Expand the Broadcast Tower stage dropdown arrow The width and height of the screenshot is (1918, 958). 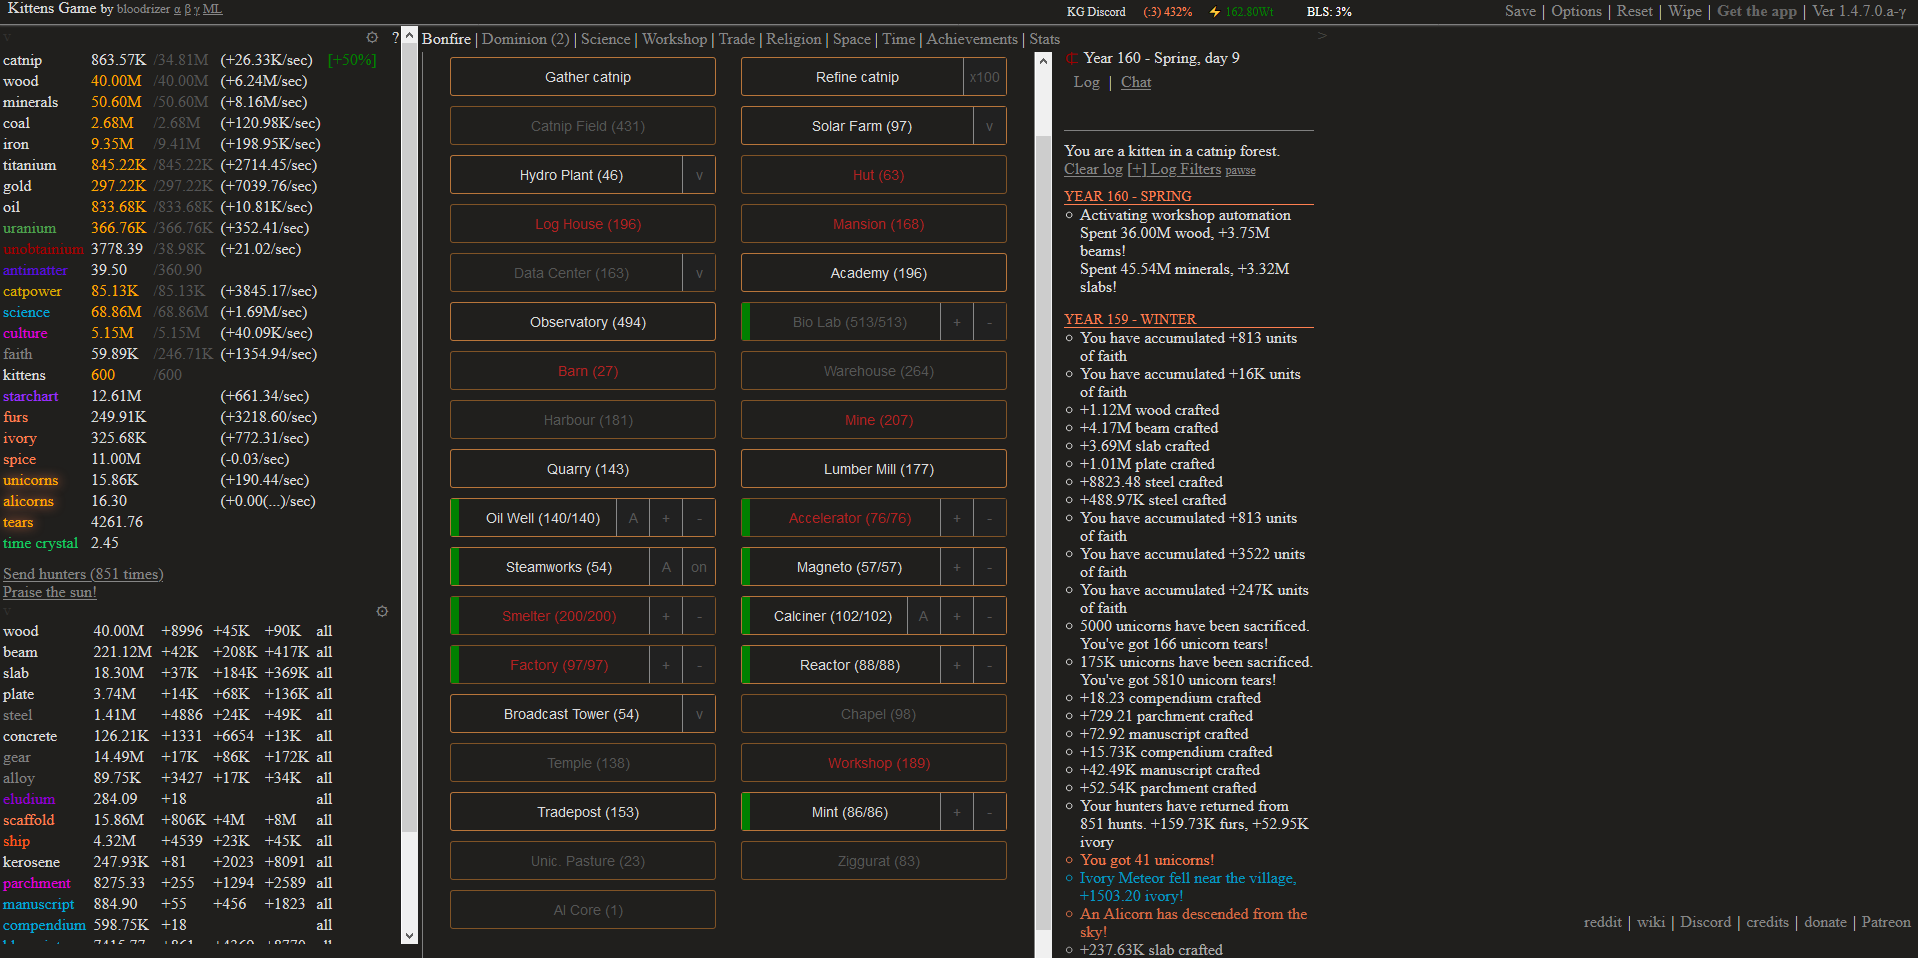(699, 714)
